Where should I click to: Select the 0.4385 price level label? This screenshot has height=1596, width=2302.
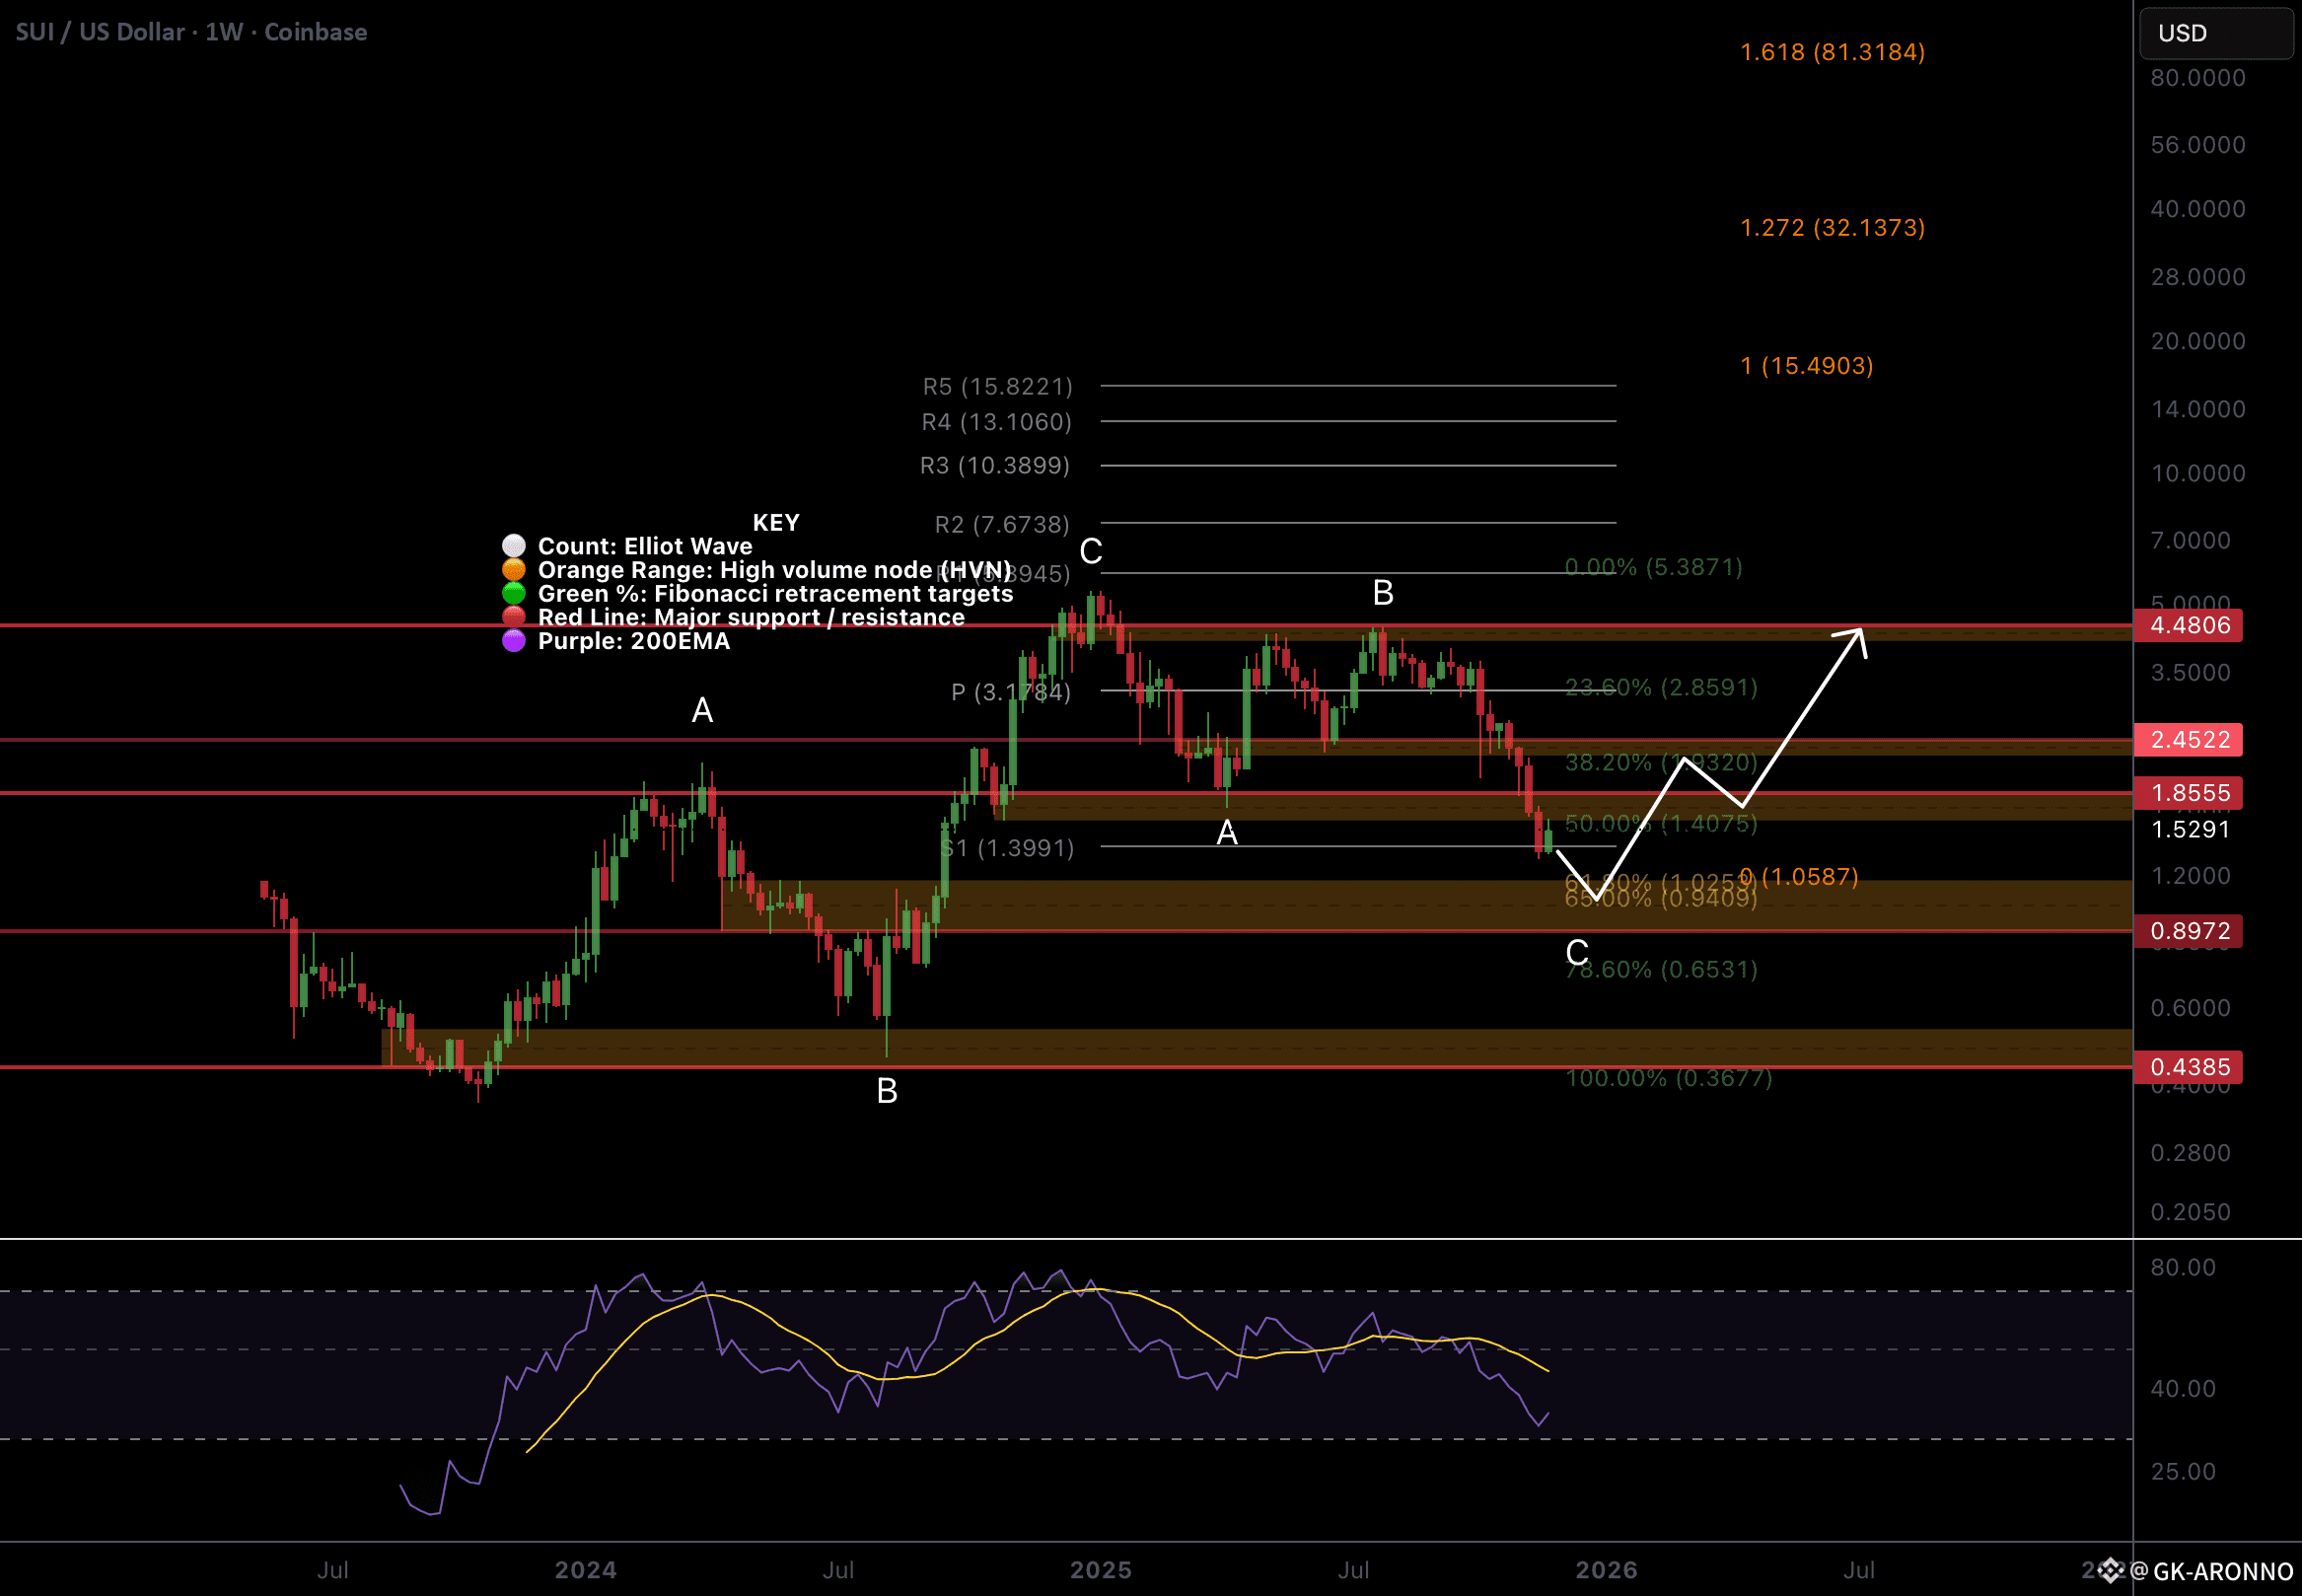coord(2188,1068)
